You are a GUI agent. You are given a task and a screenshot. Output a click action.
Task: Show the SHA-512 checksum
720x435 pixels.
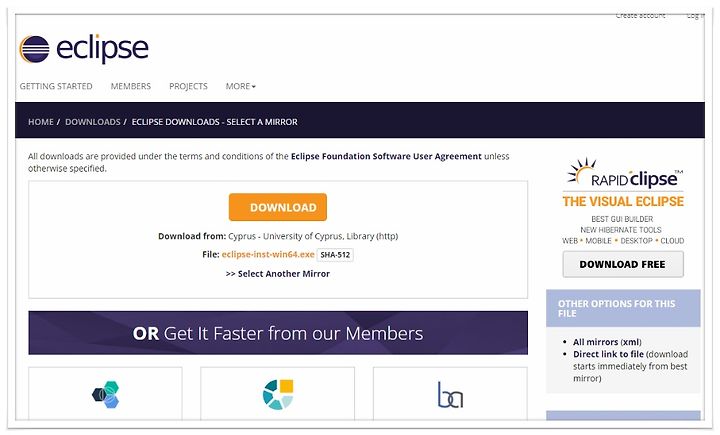[x=335, y=254]
